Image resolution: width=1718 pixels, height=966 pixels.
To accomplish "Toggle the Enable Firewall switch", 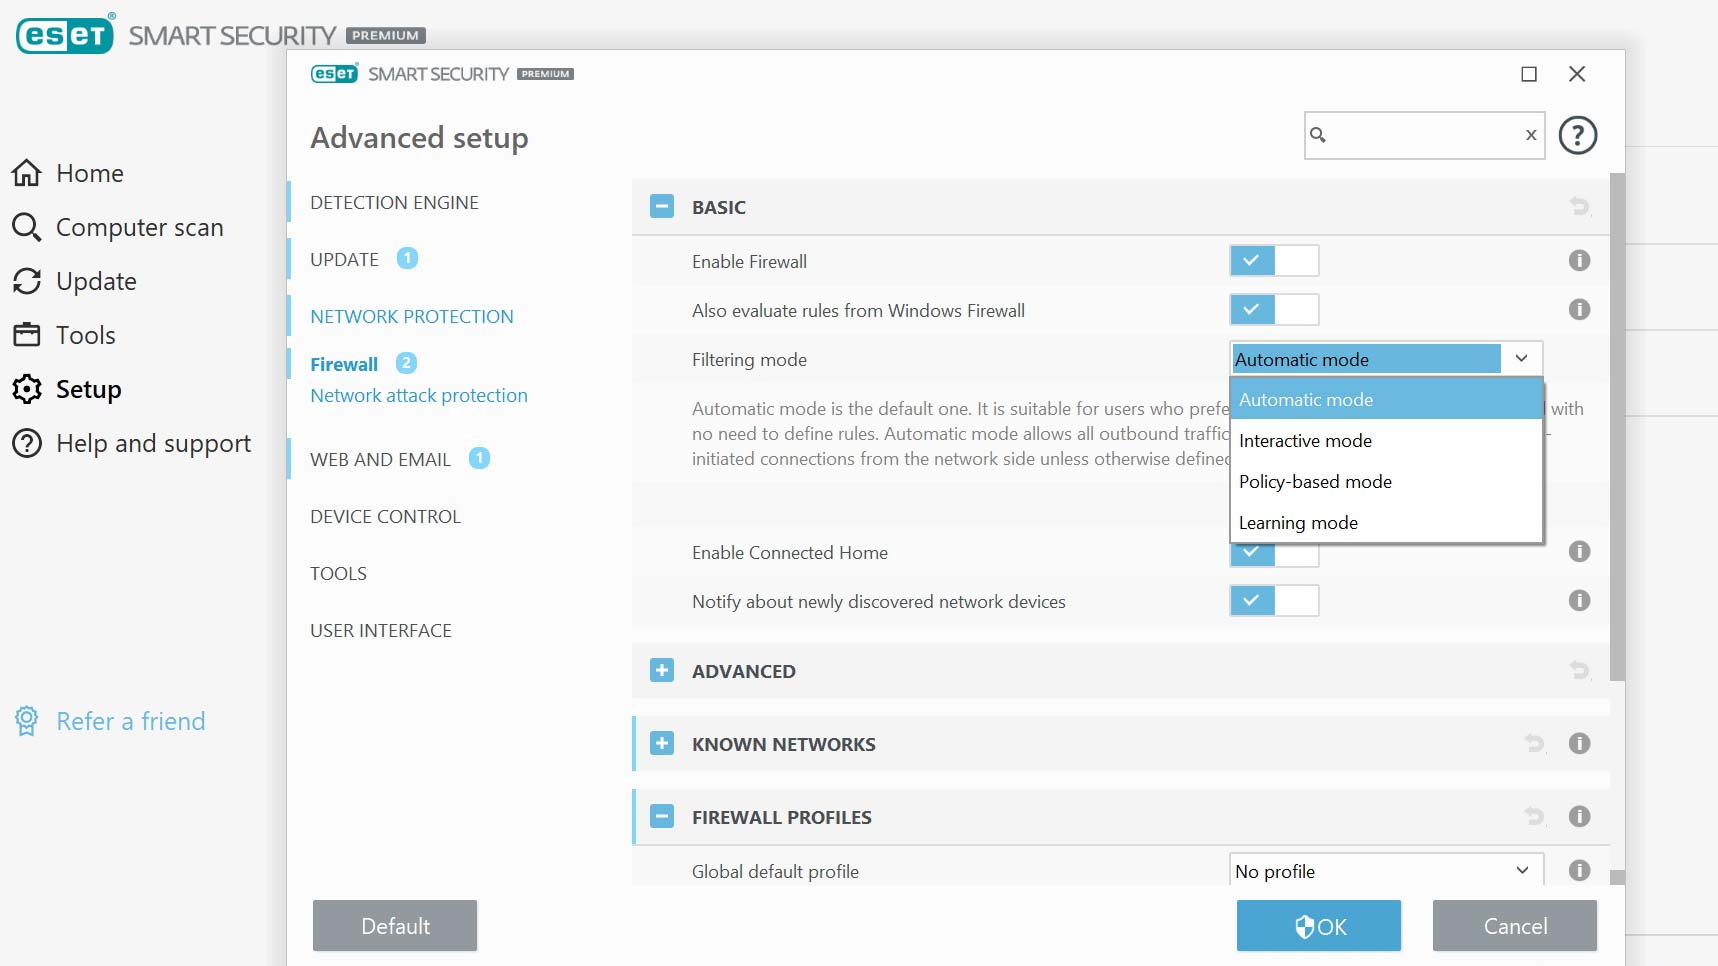I will (x=1274, y=261).
